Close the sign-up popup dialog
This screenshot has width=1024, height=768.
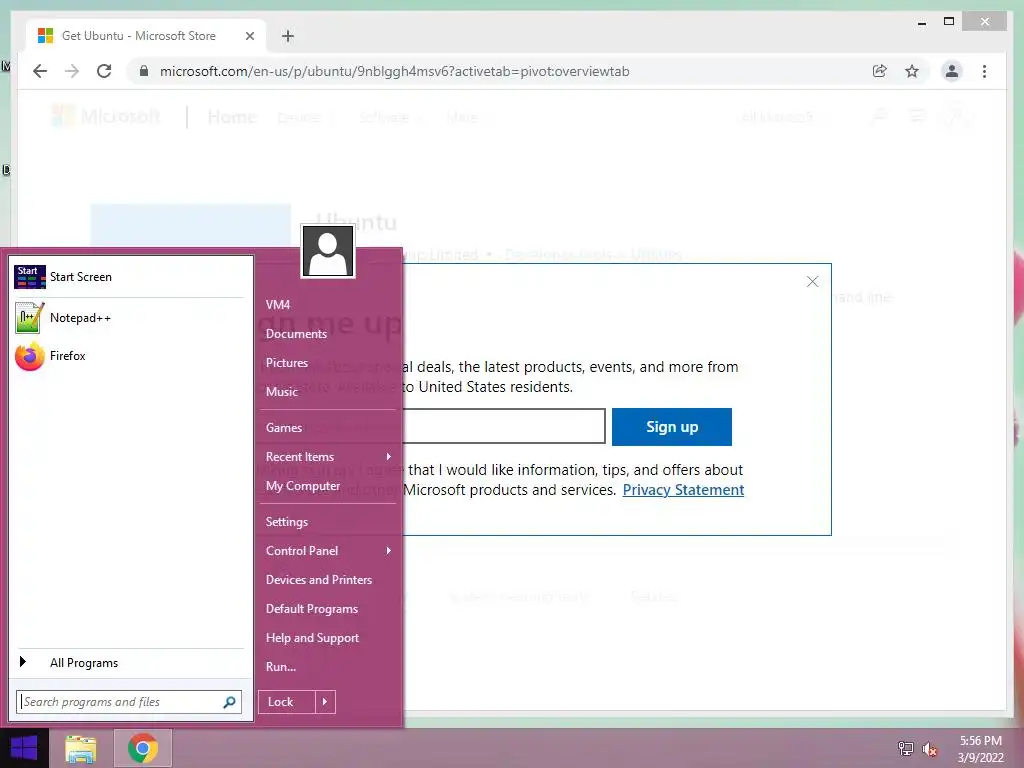pyautogui.click(x=812, y=281)
